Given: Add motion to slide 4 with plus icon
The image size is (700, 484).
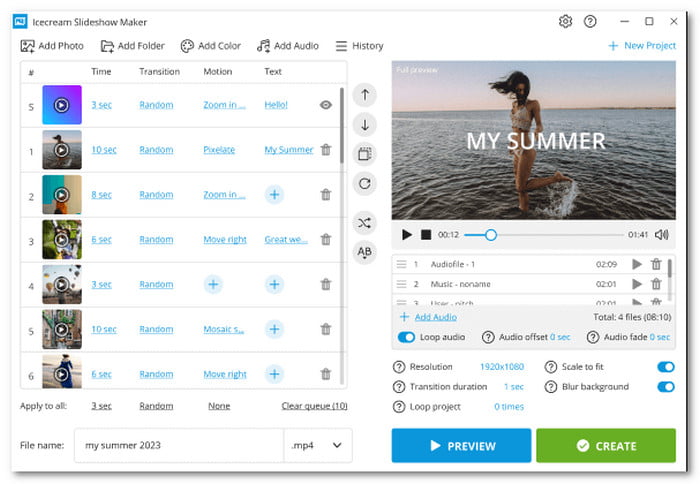Looking at the screenshot, I should coord(213,284).
